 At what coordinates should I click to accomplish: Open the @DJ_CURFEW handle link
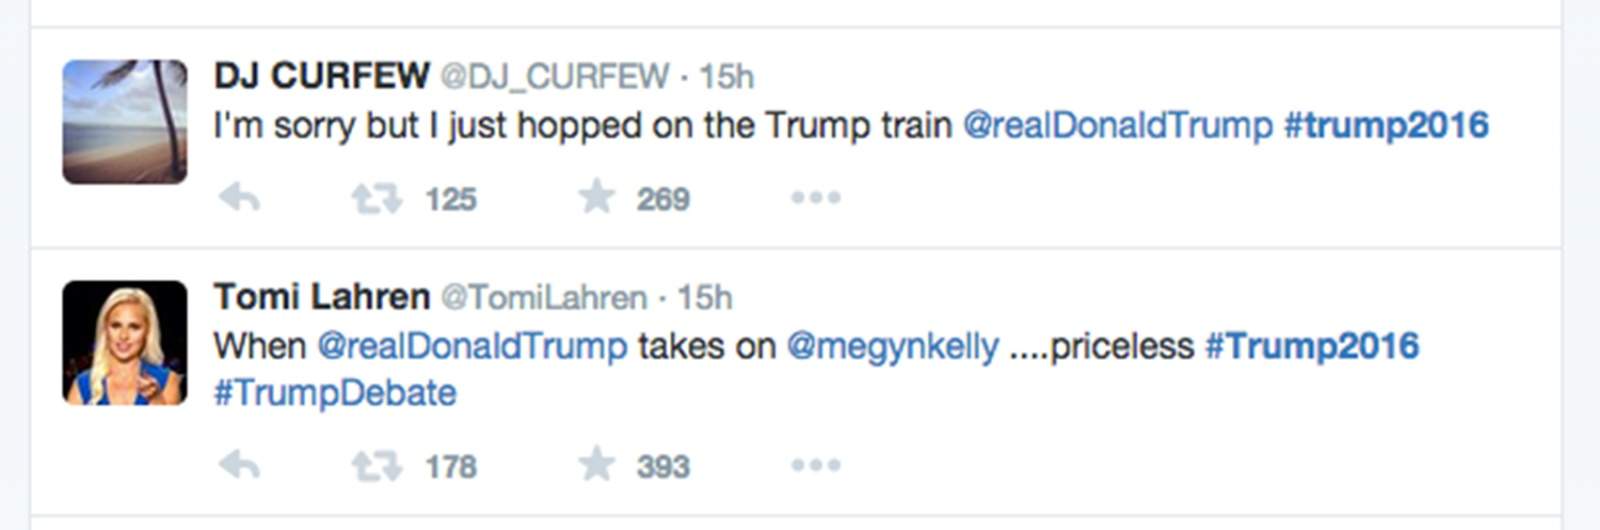point(554,77)
